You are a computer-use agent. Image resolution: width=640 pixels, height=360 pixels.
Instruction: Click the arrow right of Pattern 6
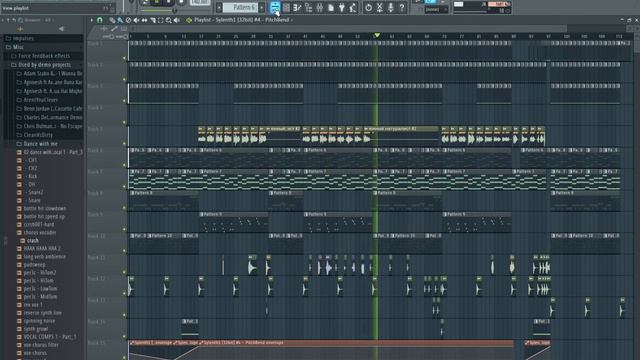click(x=262, y=7)
